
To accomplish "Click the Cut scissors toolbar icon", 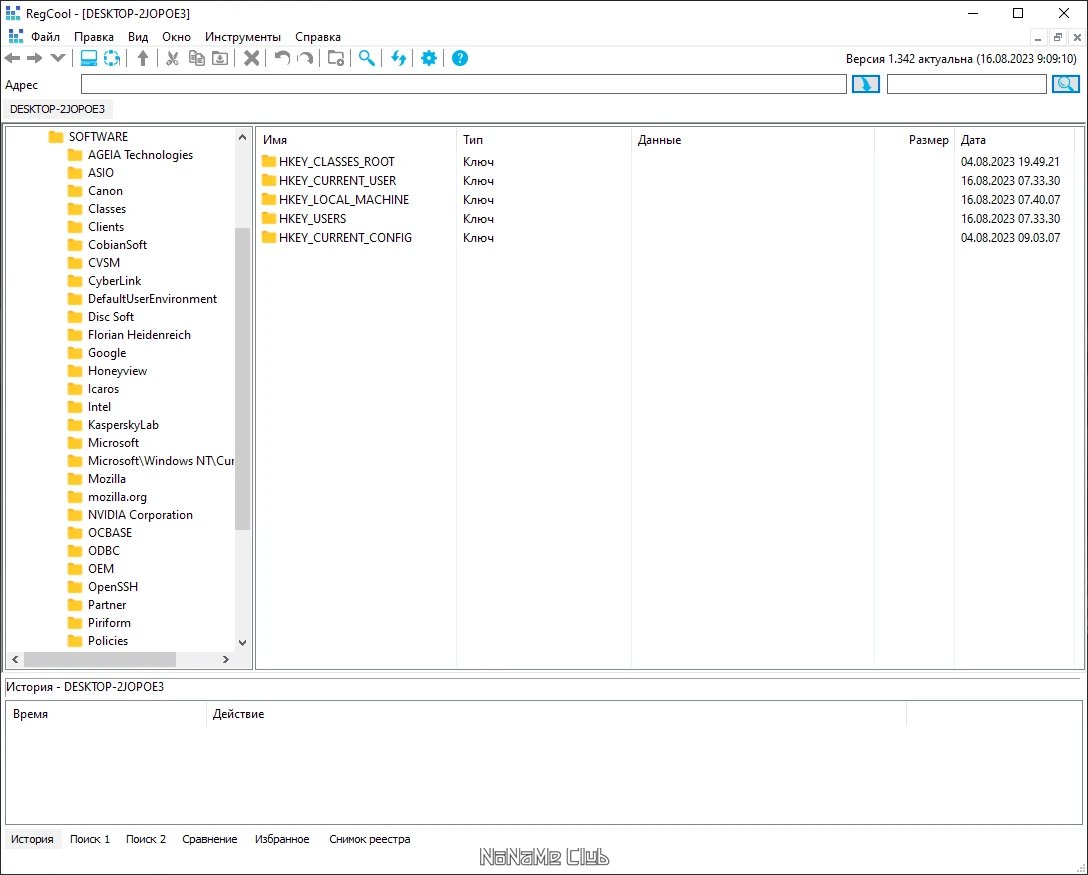I will click(x=172, y=58).
